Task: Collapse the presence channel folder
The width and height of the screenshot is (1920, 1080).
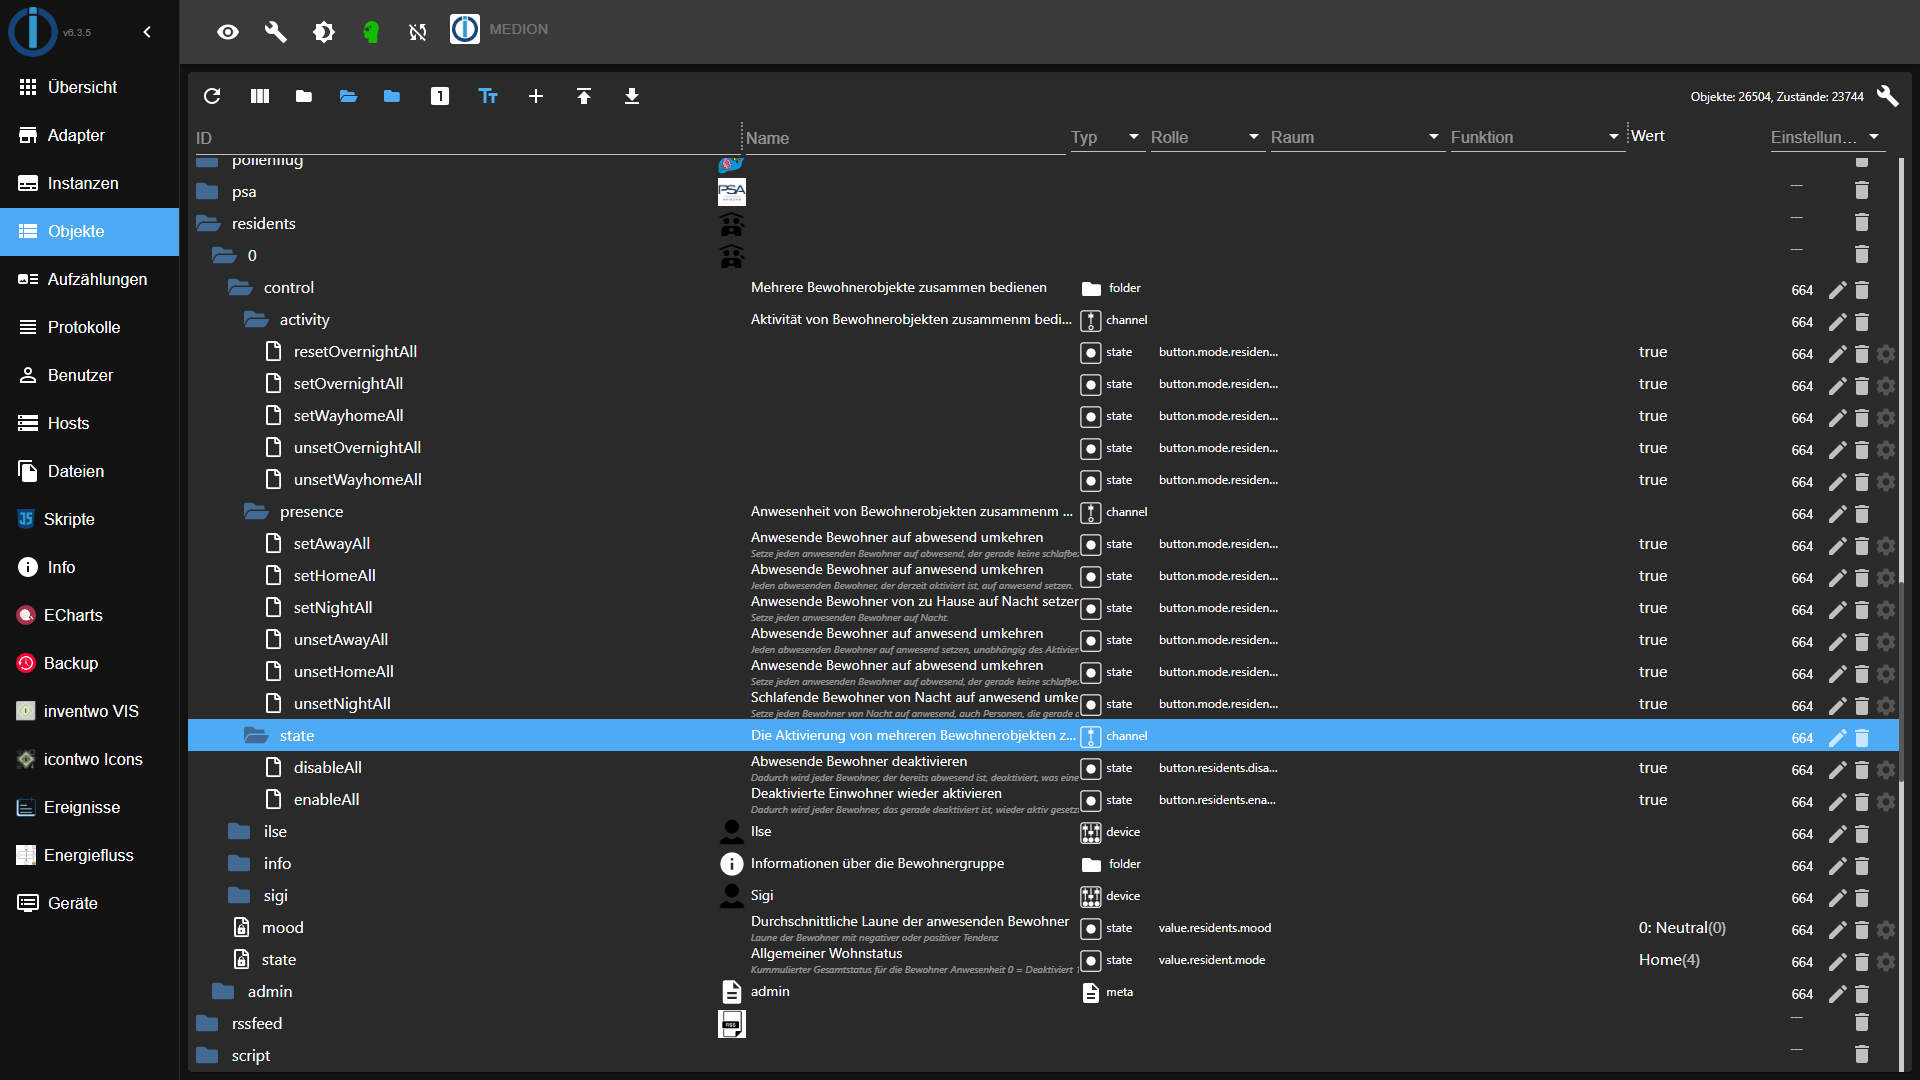Action: [x=256, y=511]
